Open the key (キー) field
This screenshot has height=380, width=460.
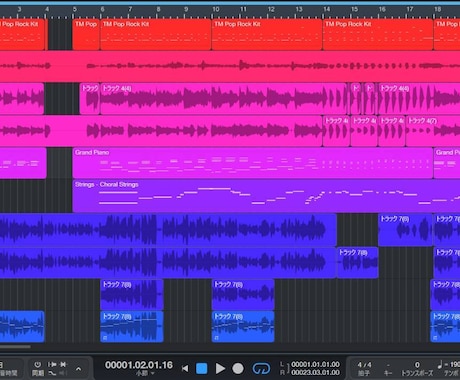coord(388,369)
